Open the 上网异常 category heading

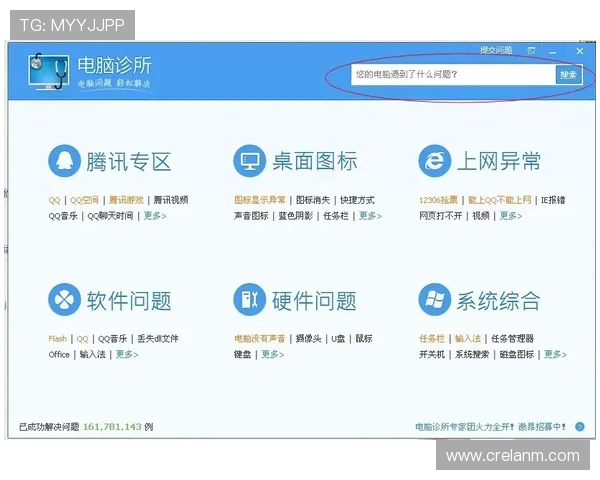coord(499,161)
